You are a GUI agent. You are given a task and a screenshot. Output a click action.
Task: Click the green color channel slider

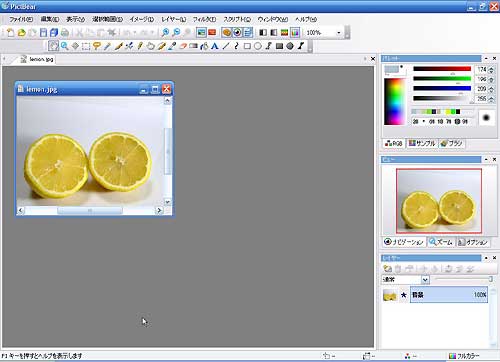[442, 79]
